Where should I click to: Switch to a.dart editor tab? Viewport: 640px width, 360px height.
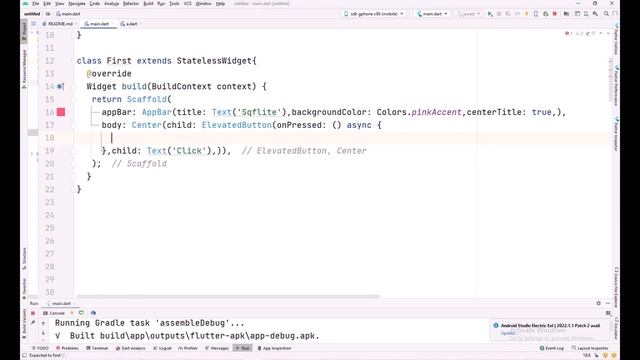coord(130,24)
